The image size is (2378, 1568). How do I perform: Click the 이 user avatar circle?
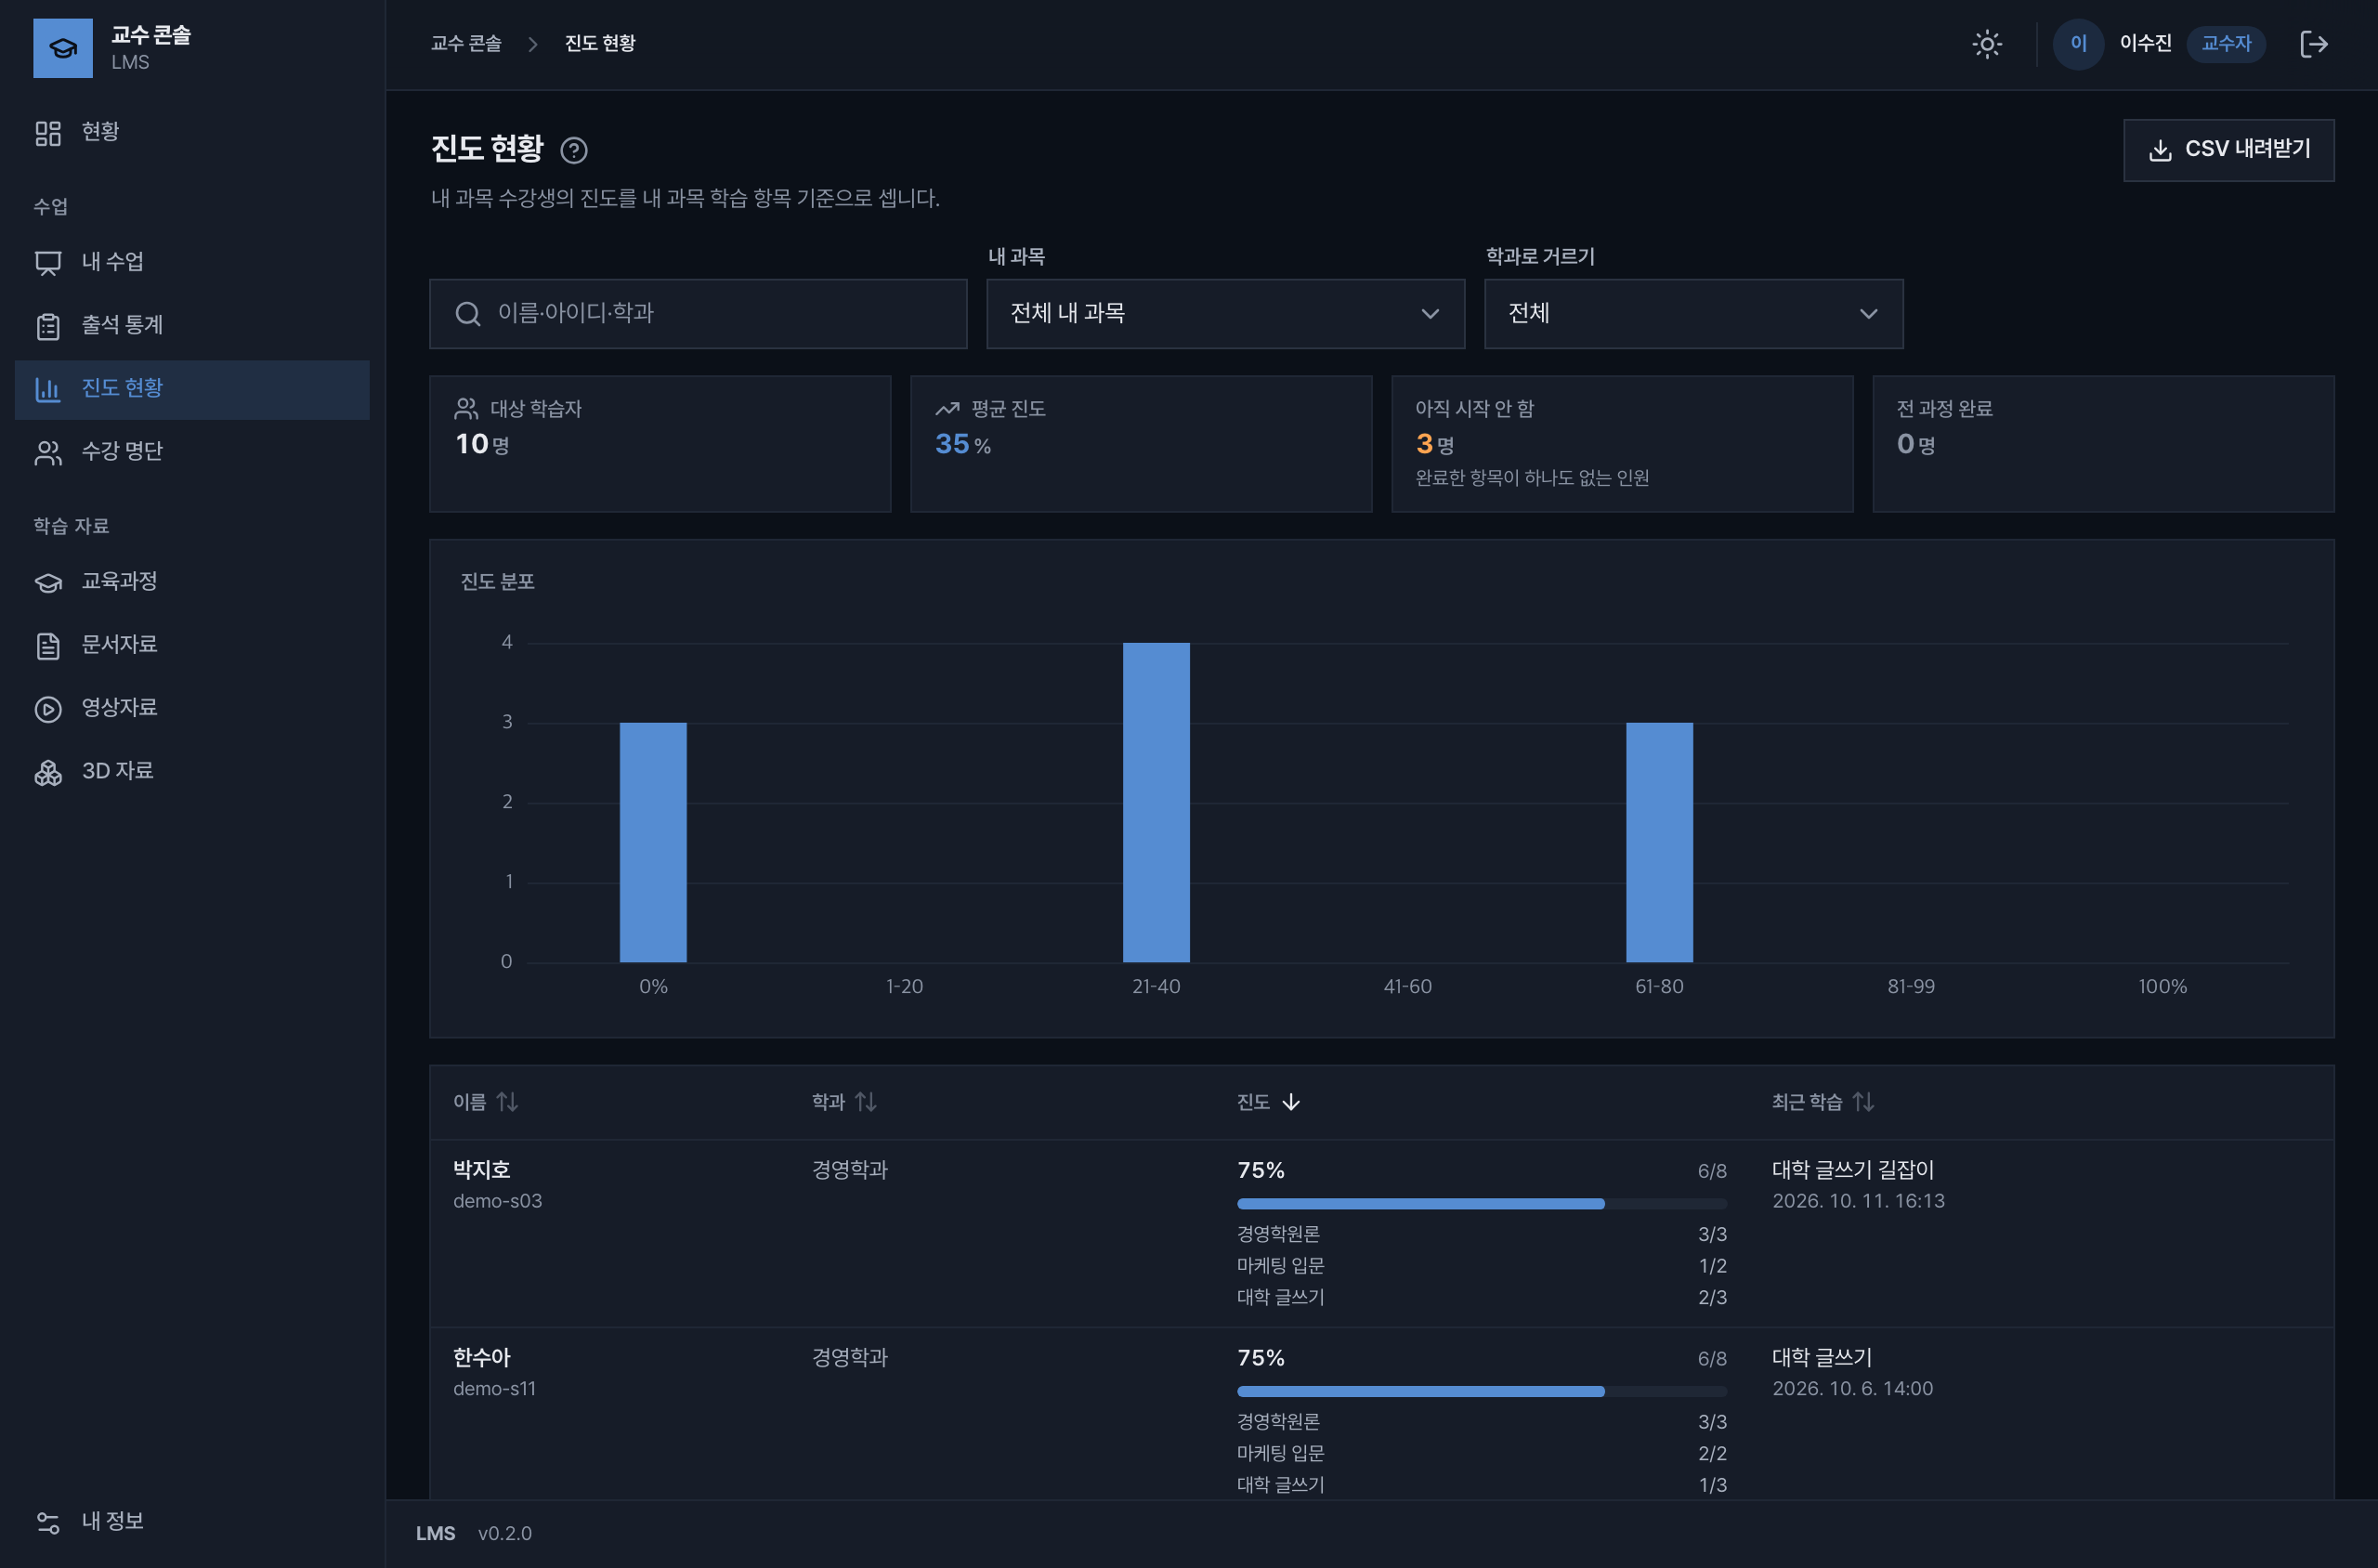pos(2078,44)
